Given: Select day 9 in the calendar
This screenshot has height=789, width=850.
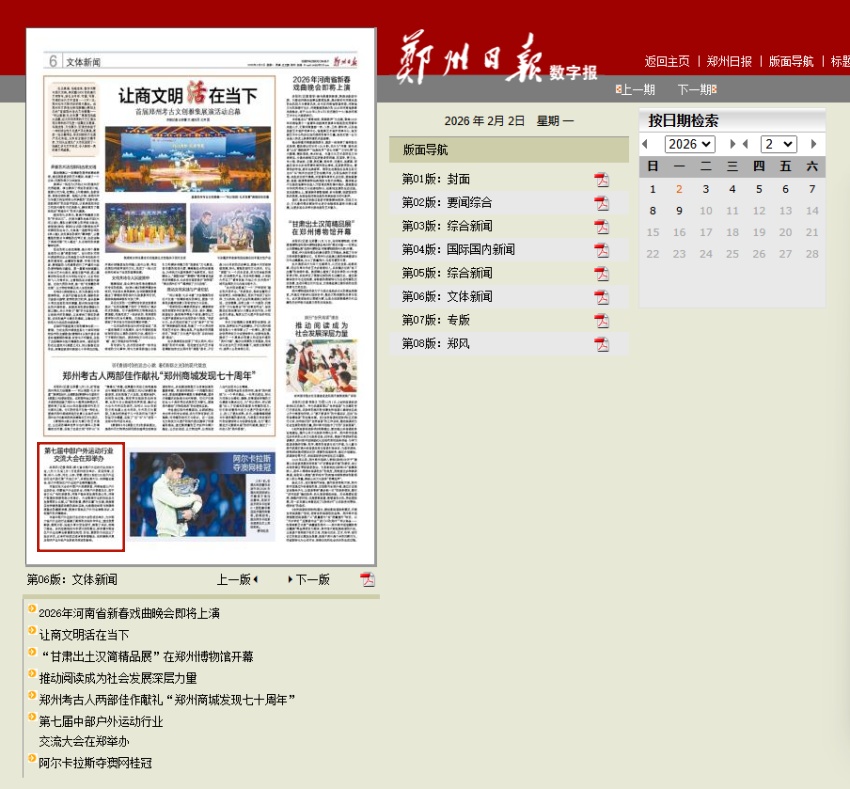Looking at the screenshot, I should [x=679, y=211].
